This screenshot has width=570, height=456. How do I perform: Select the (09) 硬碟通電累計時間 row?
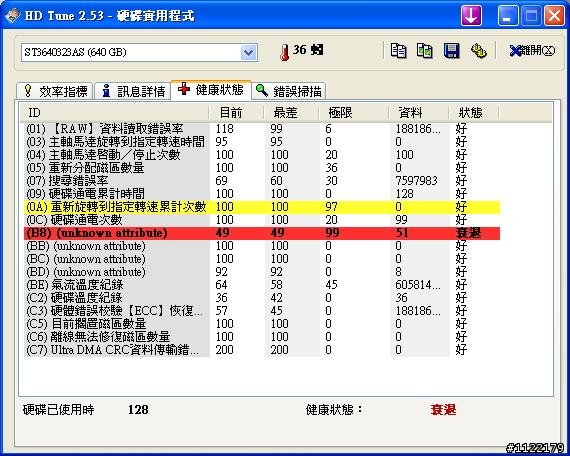pos(262,194)
